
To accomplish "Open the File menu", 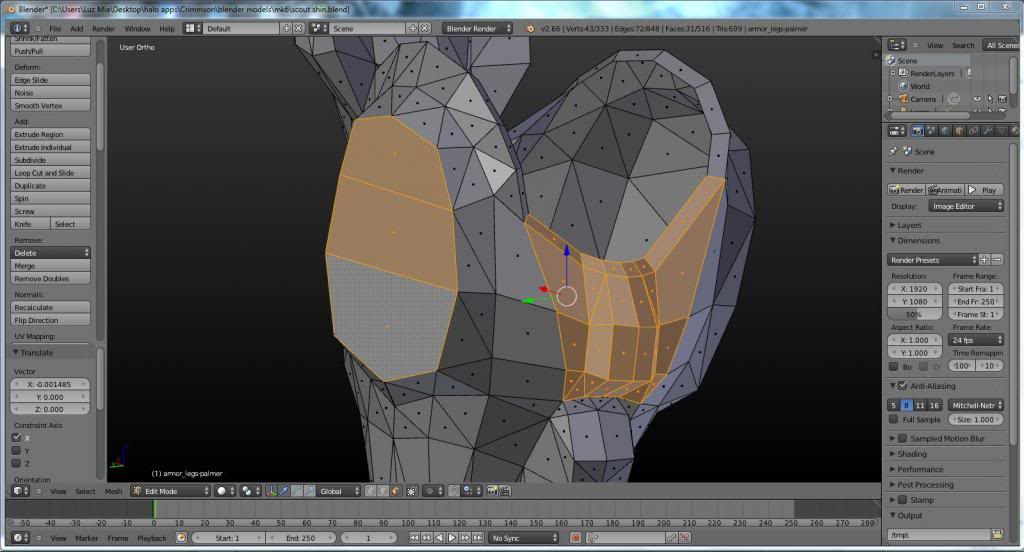I will (x=55, y=29).
